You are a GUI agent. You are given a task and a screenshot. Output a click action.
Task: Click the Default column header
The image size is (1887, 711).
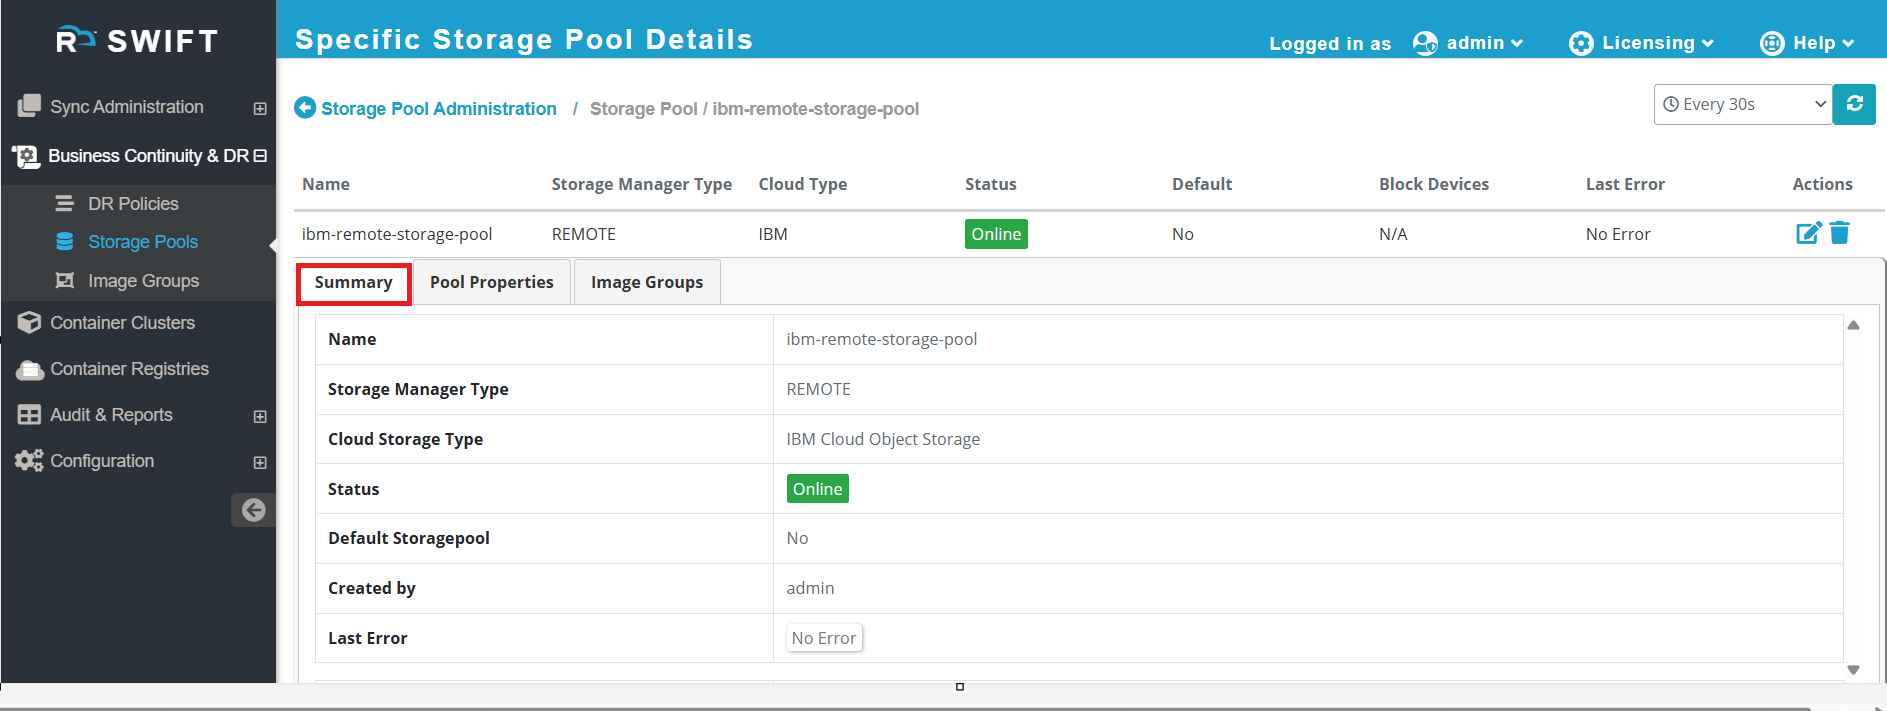tap(1202, 184)
